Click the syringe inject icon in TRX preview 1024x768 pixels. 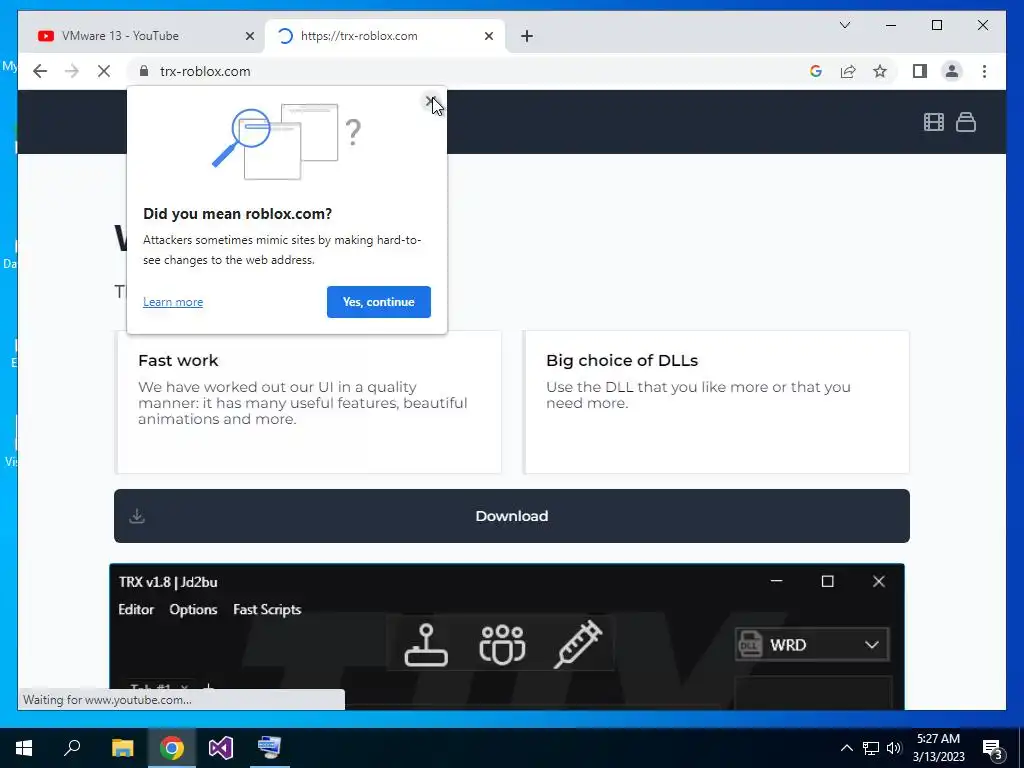tap(578, 645)
